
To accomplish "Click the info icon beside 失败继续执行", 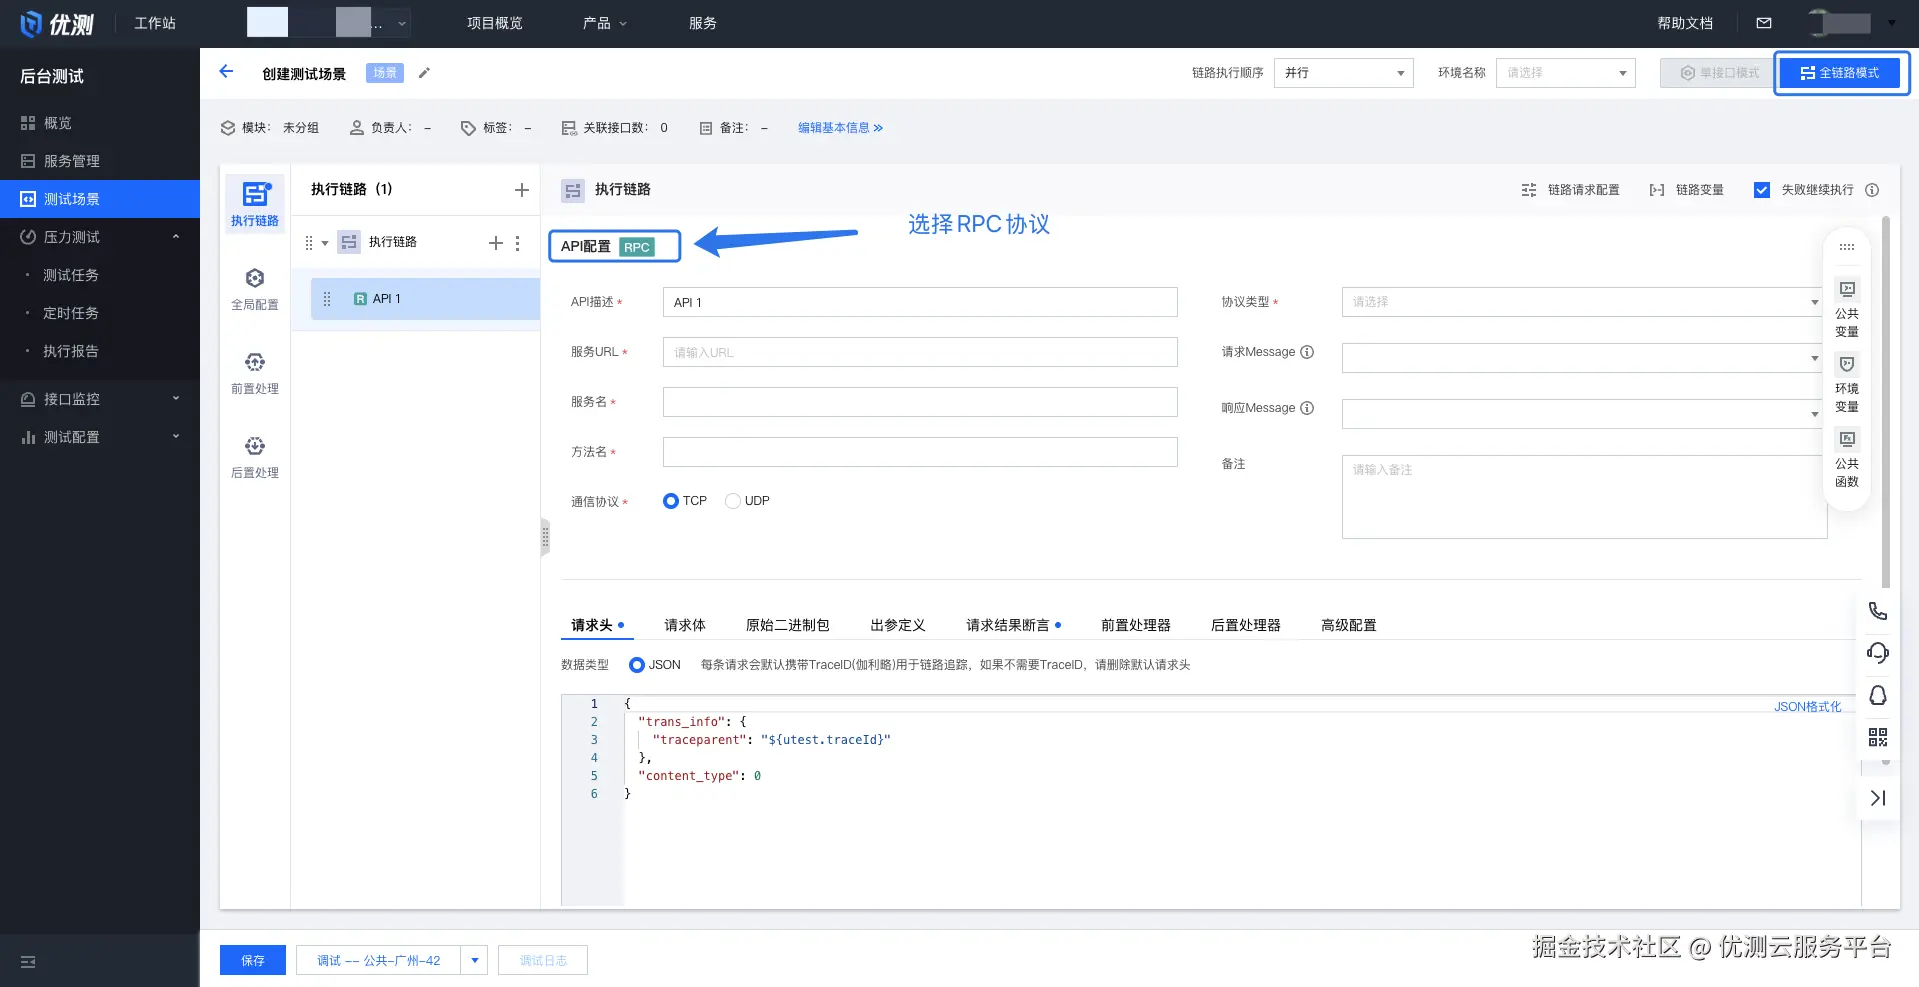I will [x=1872, y=190].
